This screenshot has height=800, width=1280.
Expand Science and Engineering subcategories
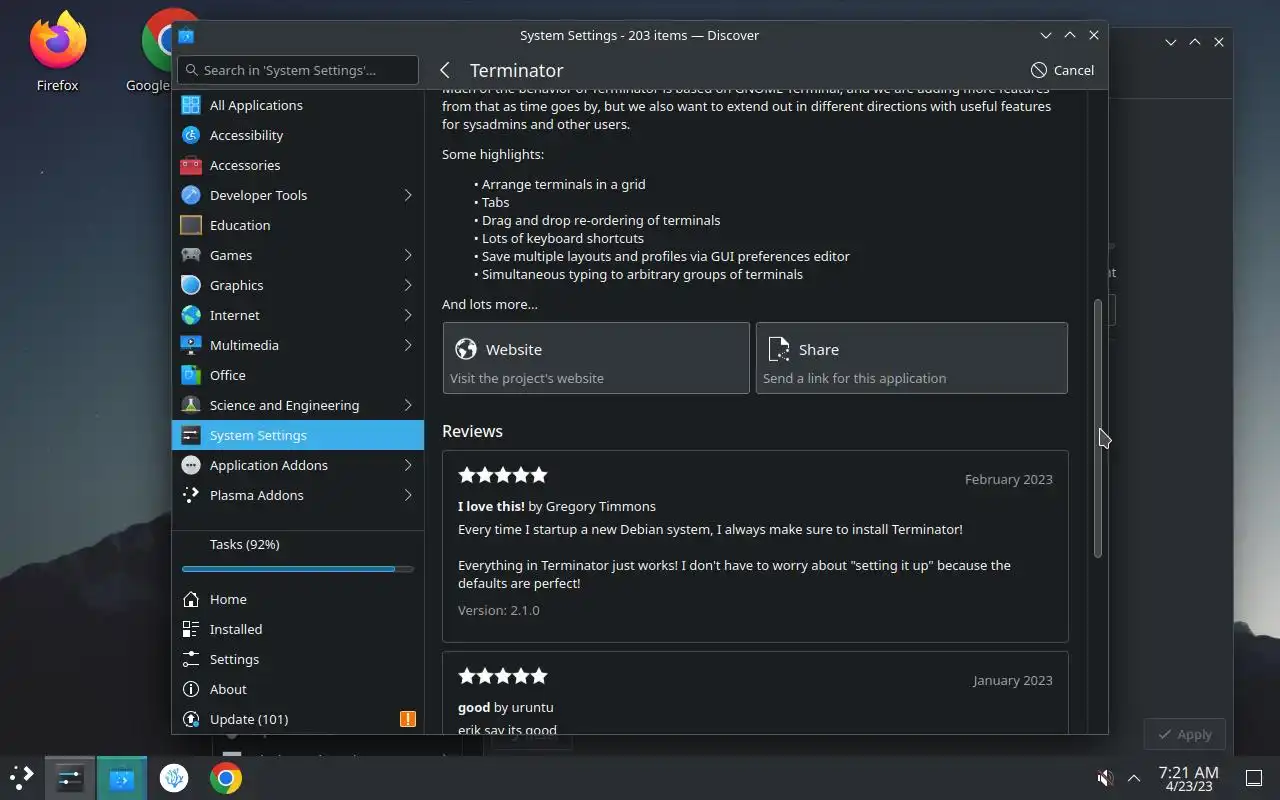408,405
